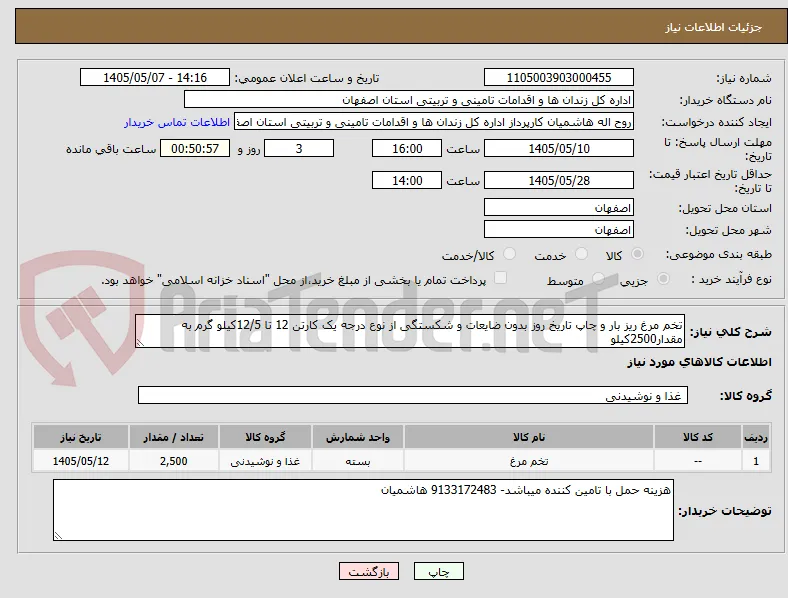
Task: Click the row number cell 1
Action: (x=756, y=460)
